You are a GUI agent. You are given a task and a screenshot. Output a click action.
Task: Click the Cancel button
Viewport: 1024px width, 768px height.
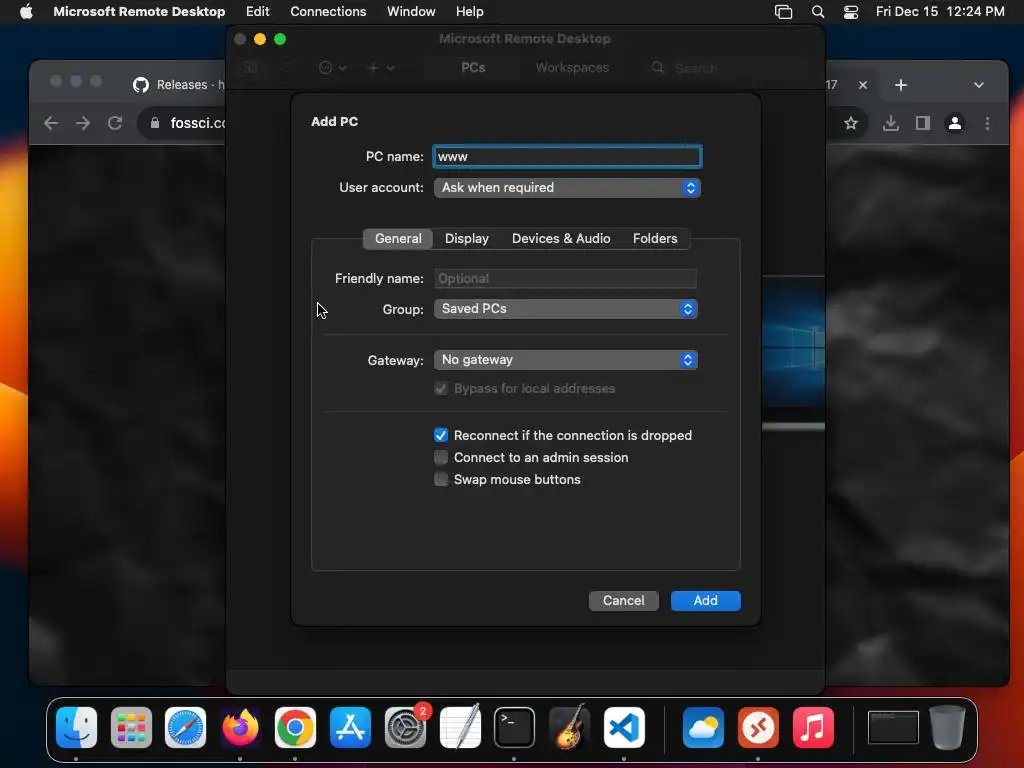624,601
